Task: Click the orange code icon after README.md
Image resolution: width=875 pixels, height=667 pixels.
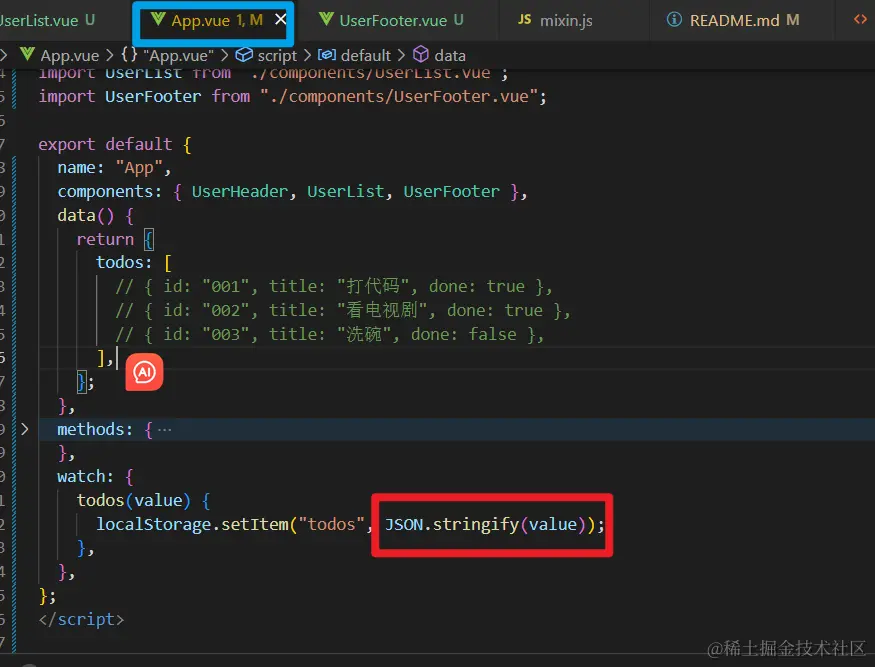Action: [x=860, y=20]
